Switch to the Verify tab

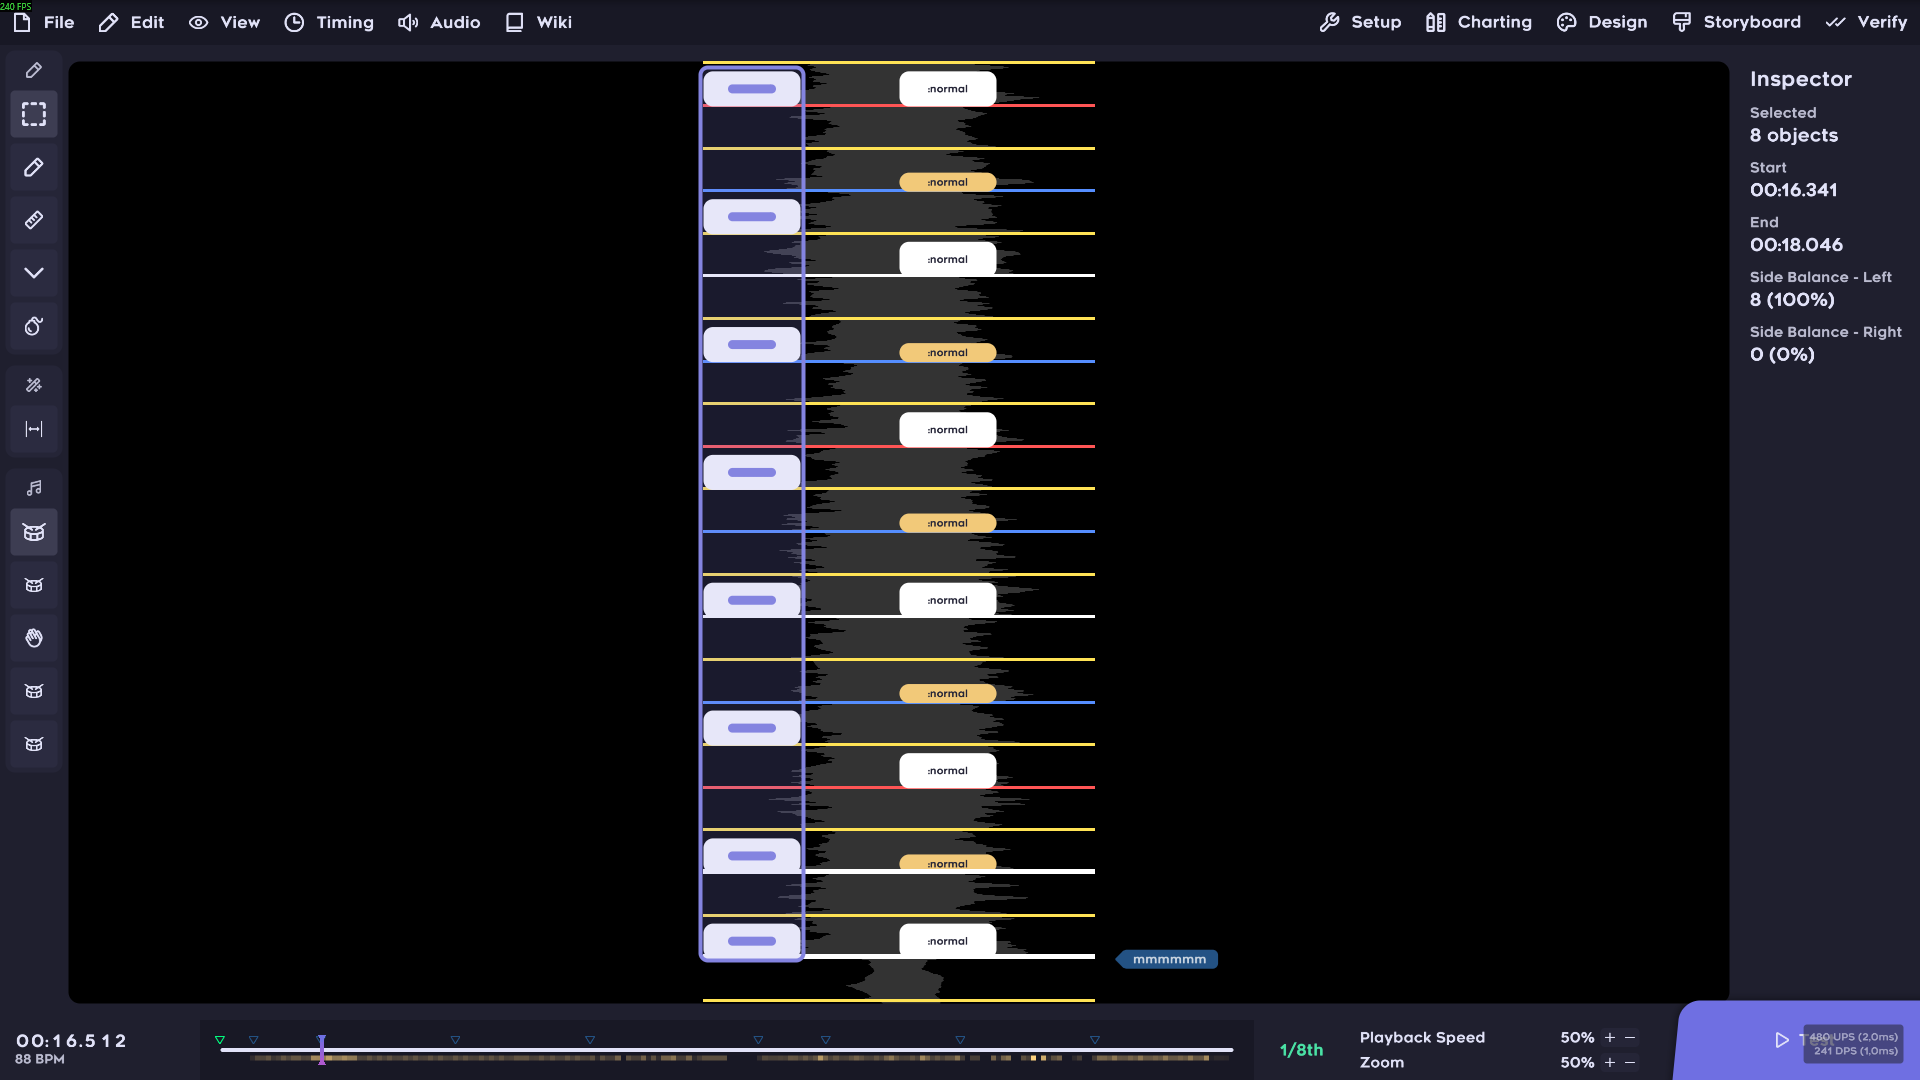pos(1866,22)
